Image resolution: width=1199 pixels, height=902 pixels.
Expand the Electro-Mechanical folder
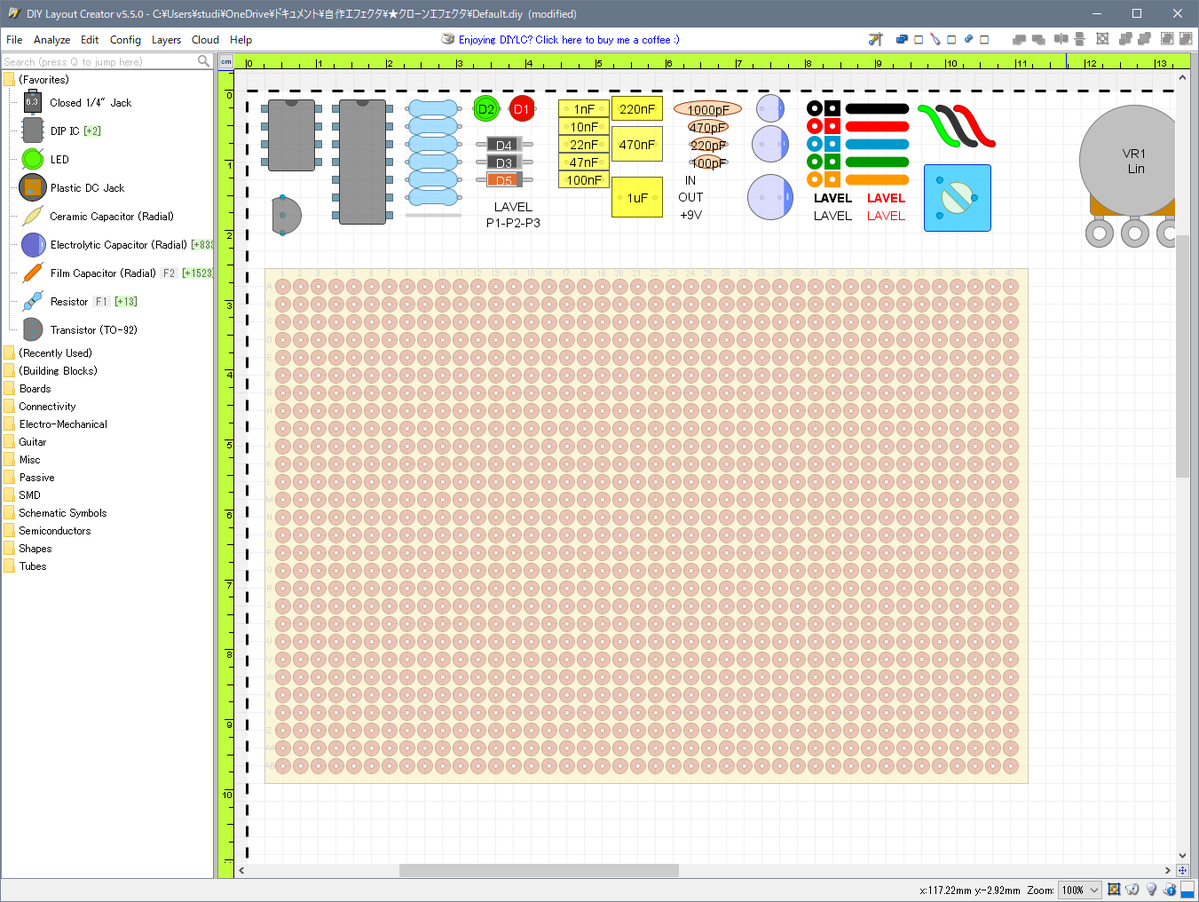point(55,424)
